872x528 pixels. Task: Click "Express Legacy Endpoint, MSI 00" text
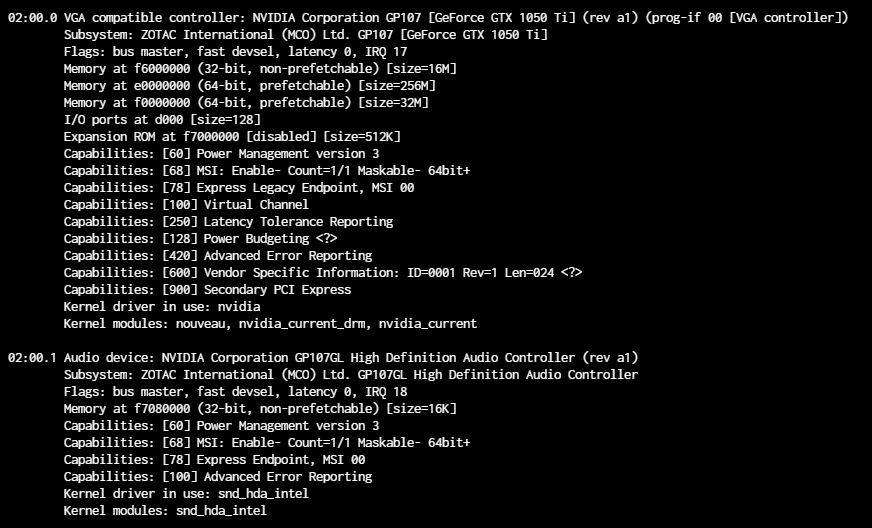point(305,187)
